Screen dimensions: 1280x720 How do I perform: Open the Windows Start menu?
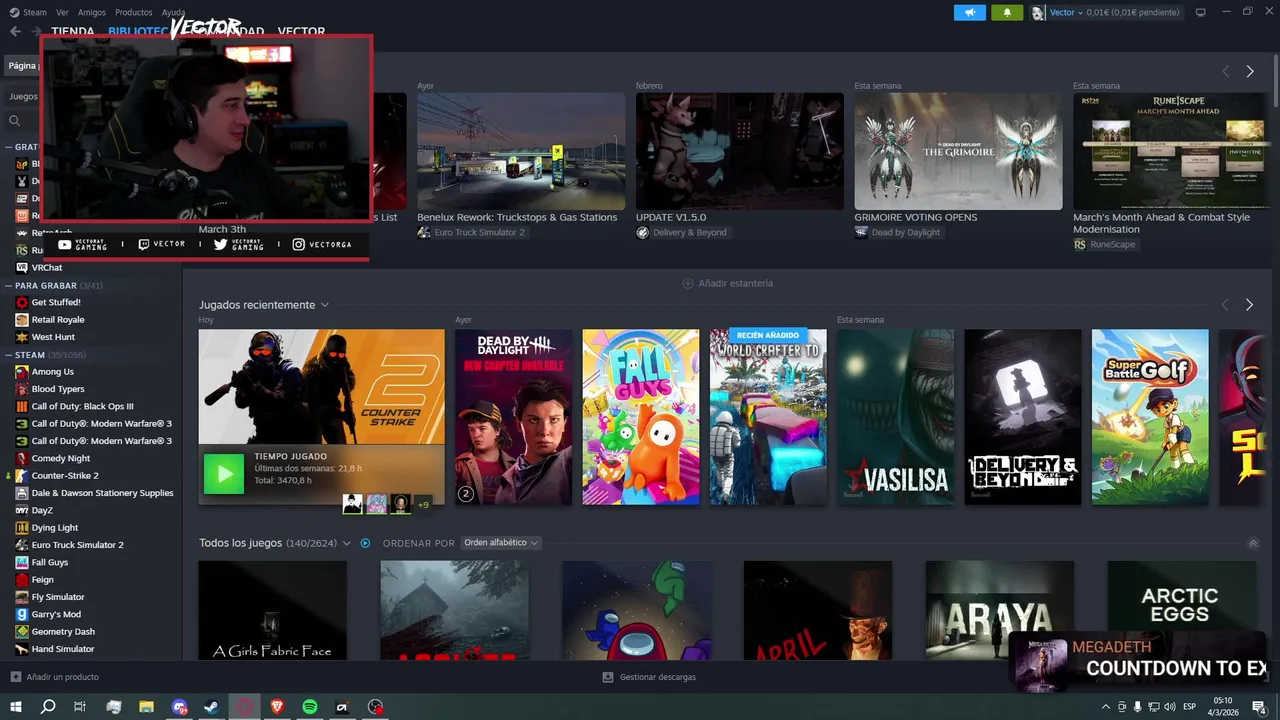click(16, 707)
